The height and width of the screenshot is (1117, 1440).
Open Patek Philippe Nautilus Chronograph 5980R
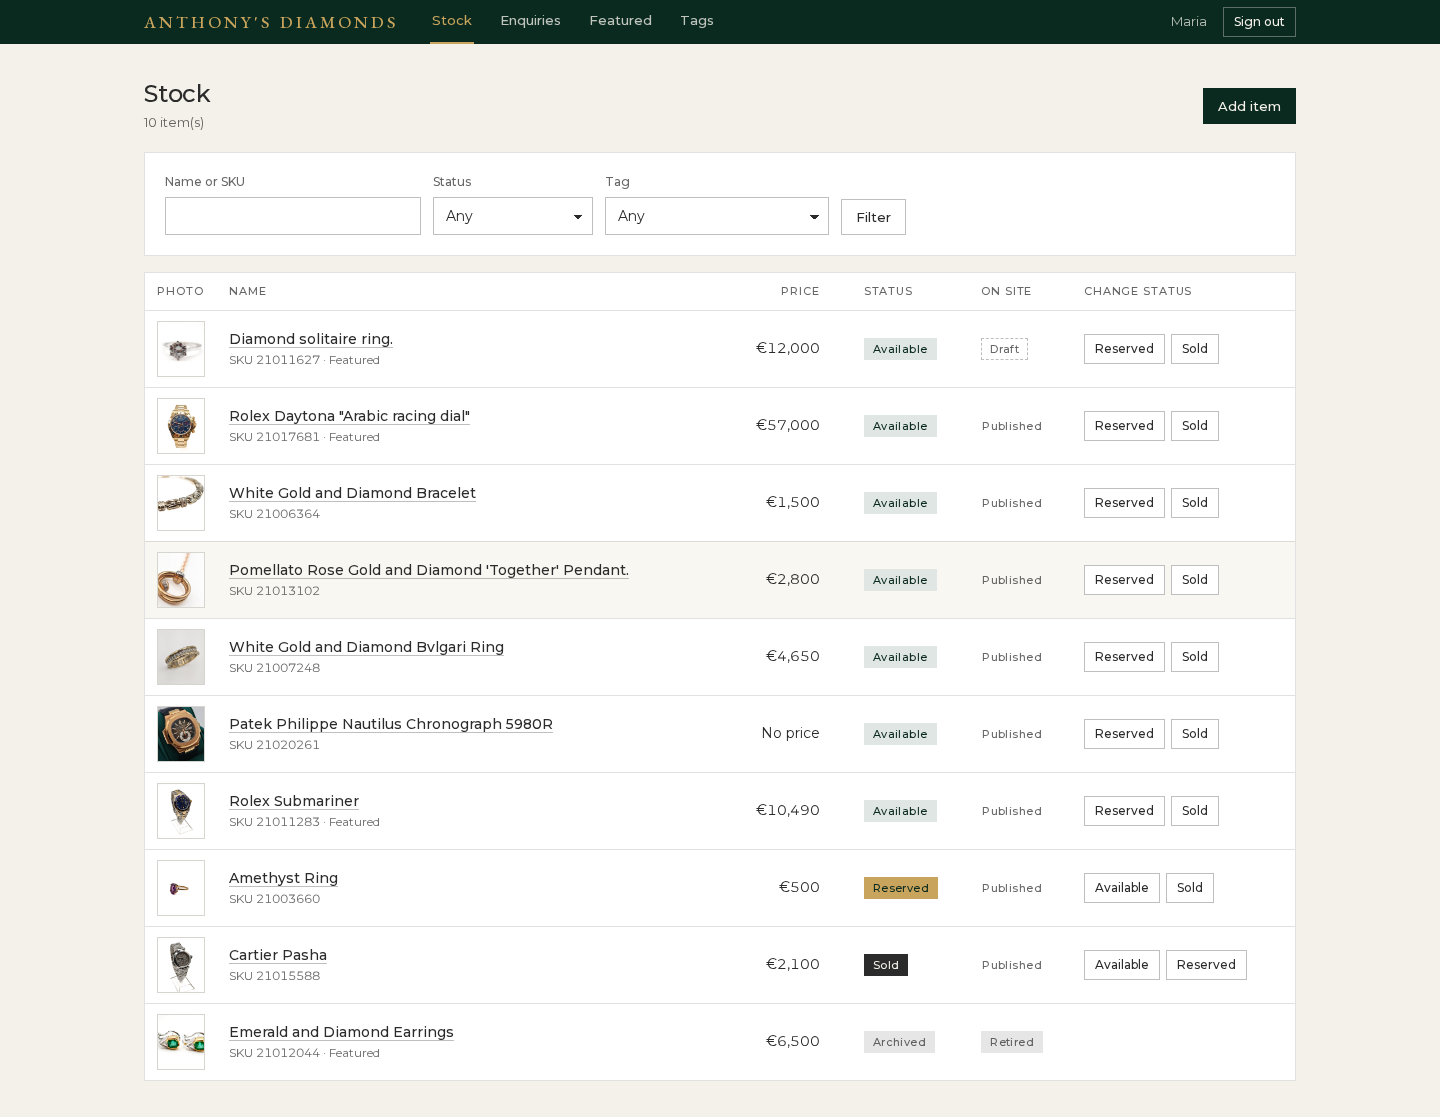391,724
